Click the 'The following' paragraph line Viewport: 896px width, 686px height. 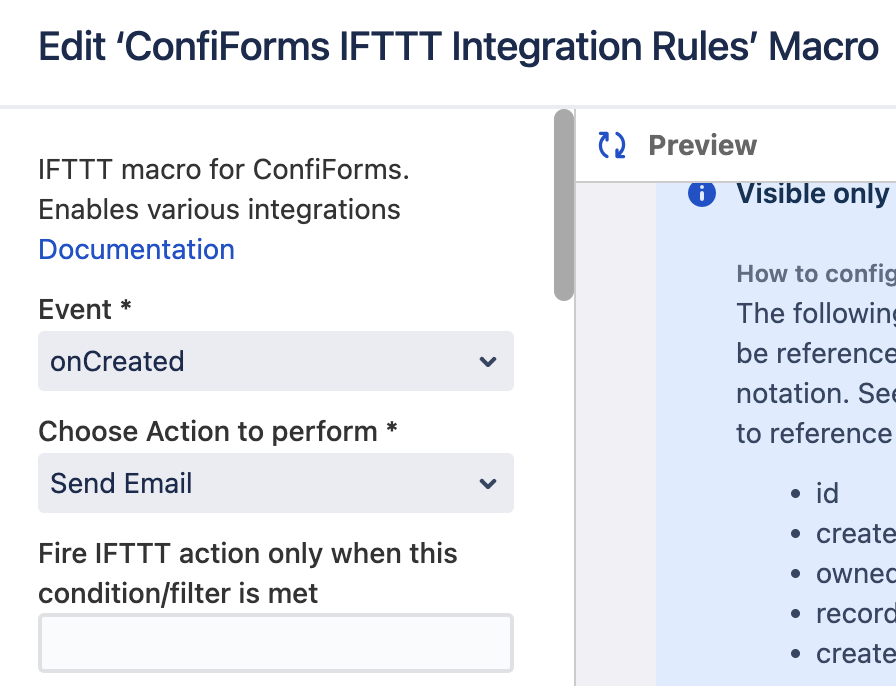click(815, 313)
